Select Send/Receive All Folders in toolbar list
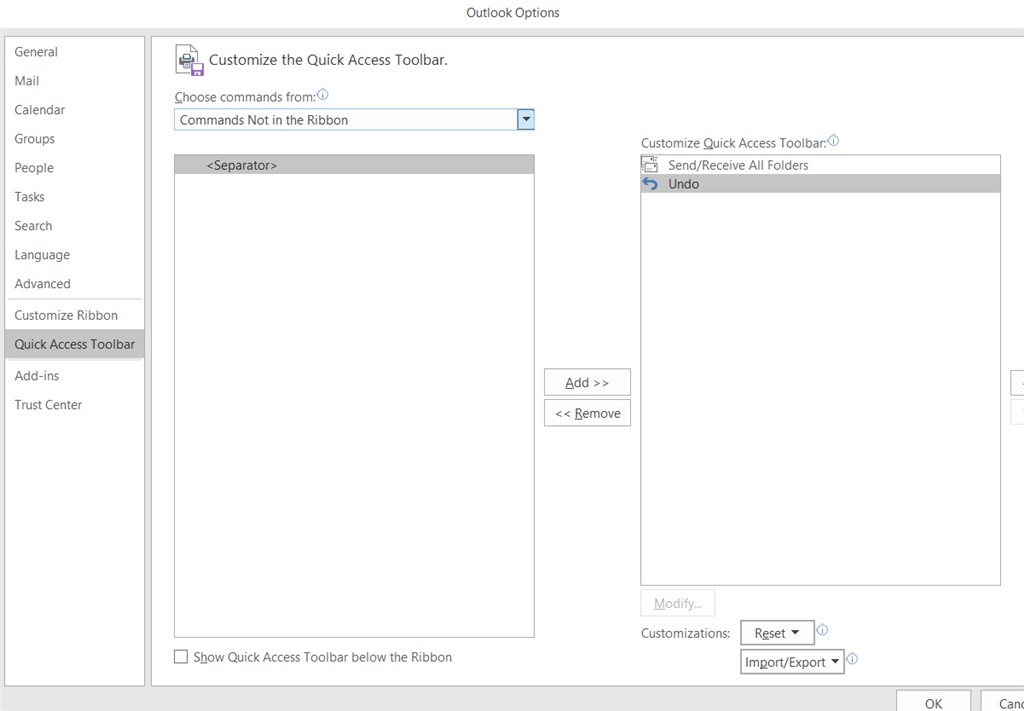The height and width of the screenshot is (711, 1024). 820,165
